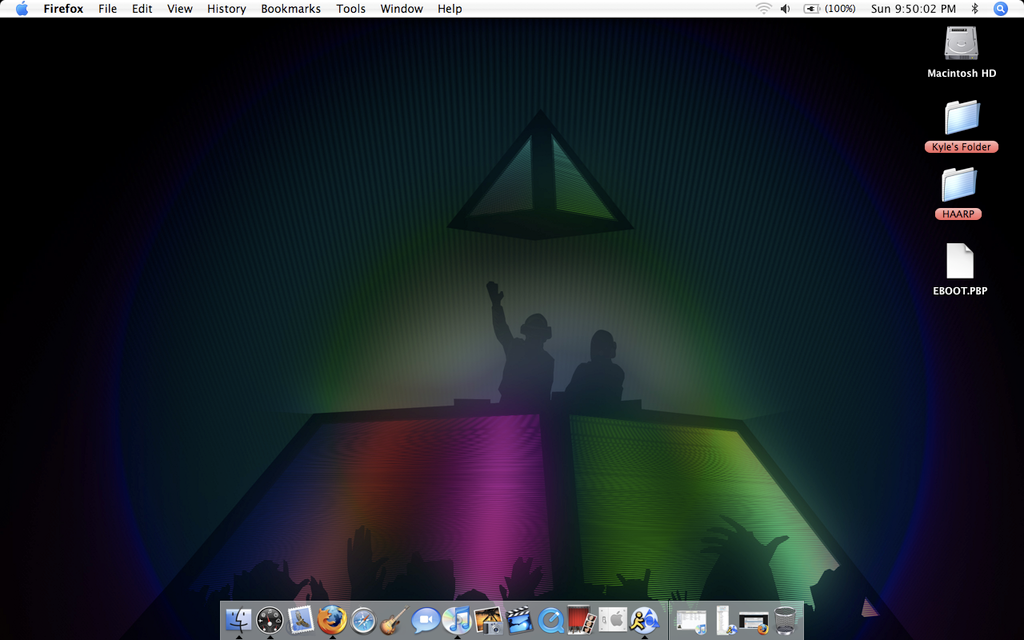Select the Kyle's Folder desktop folder

[x=961, y=118]
